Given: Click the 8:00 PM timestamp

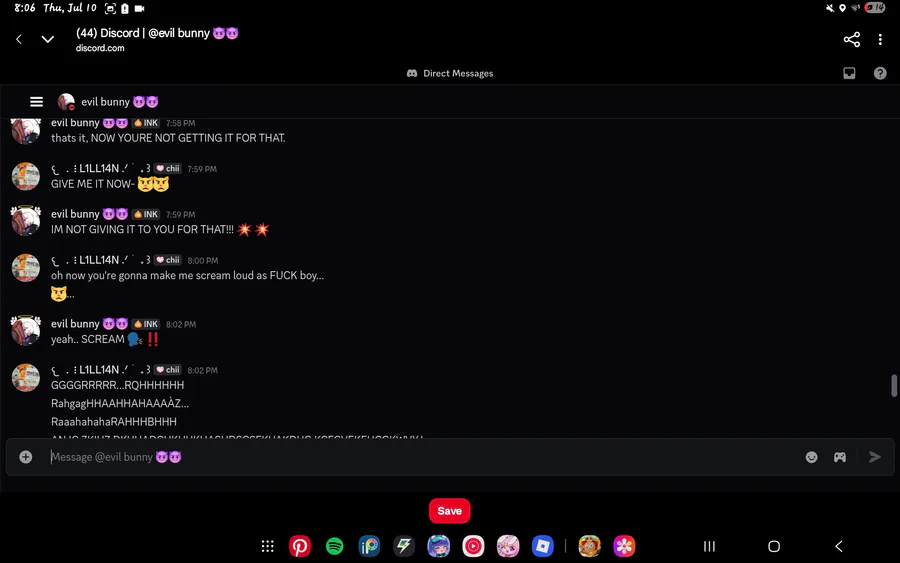Looking at the screenshot, I should click(203, 261).
